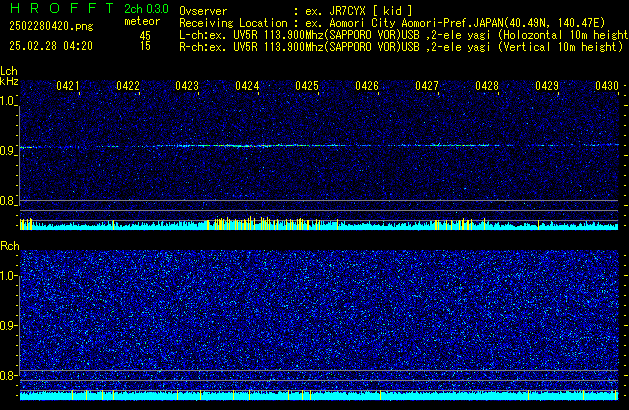Click the 0429 time marker
This screenshot has height=410, width=629.
pos(547,86)
